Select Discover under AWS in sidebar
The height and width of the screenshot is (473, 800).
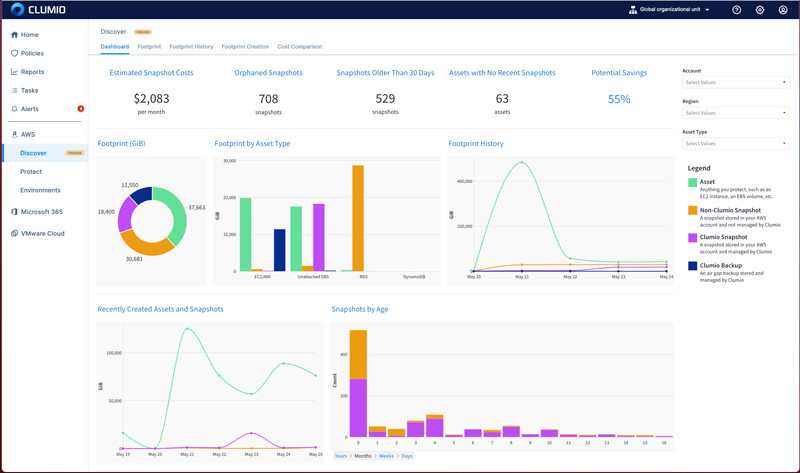(x=33, y=153)
